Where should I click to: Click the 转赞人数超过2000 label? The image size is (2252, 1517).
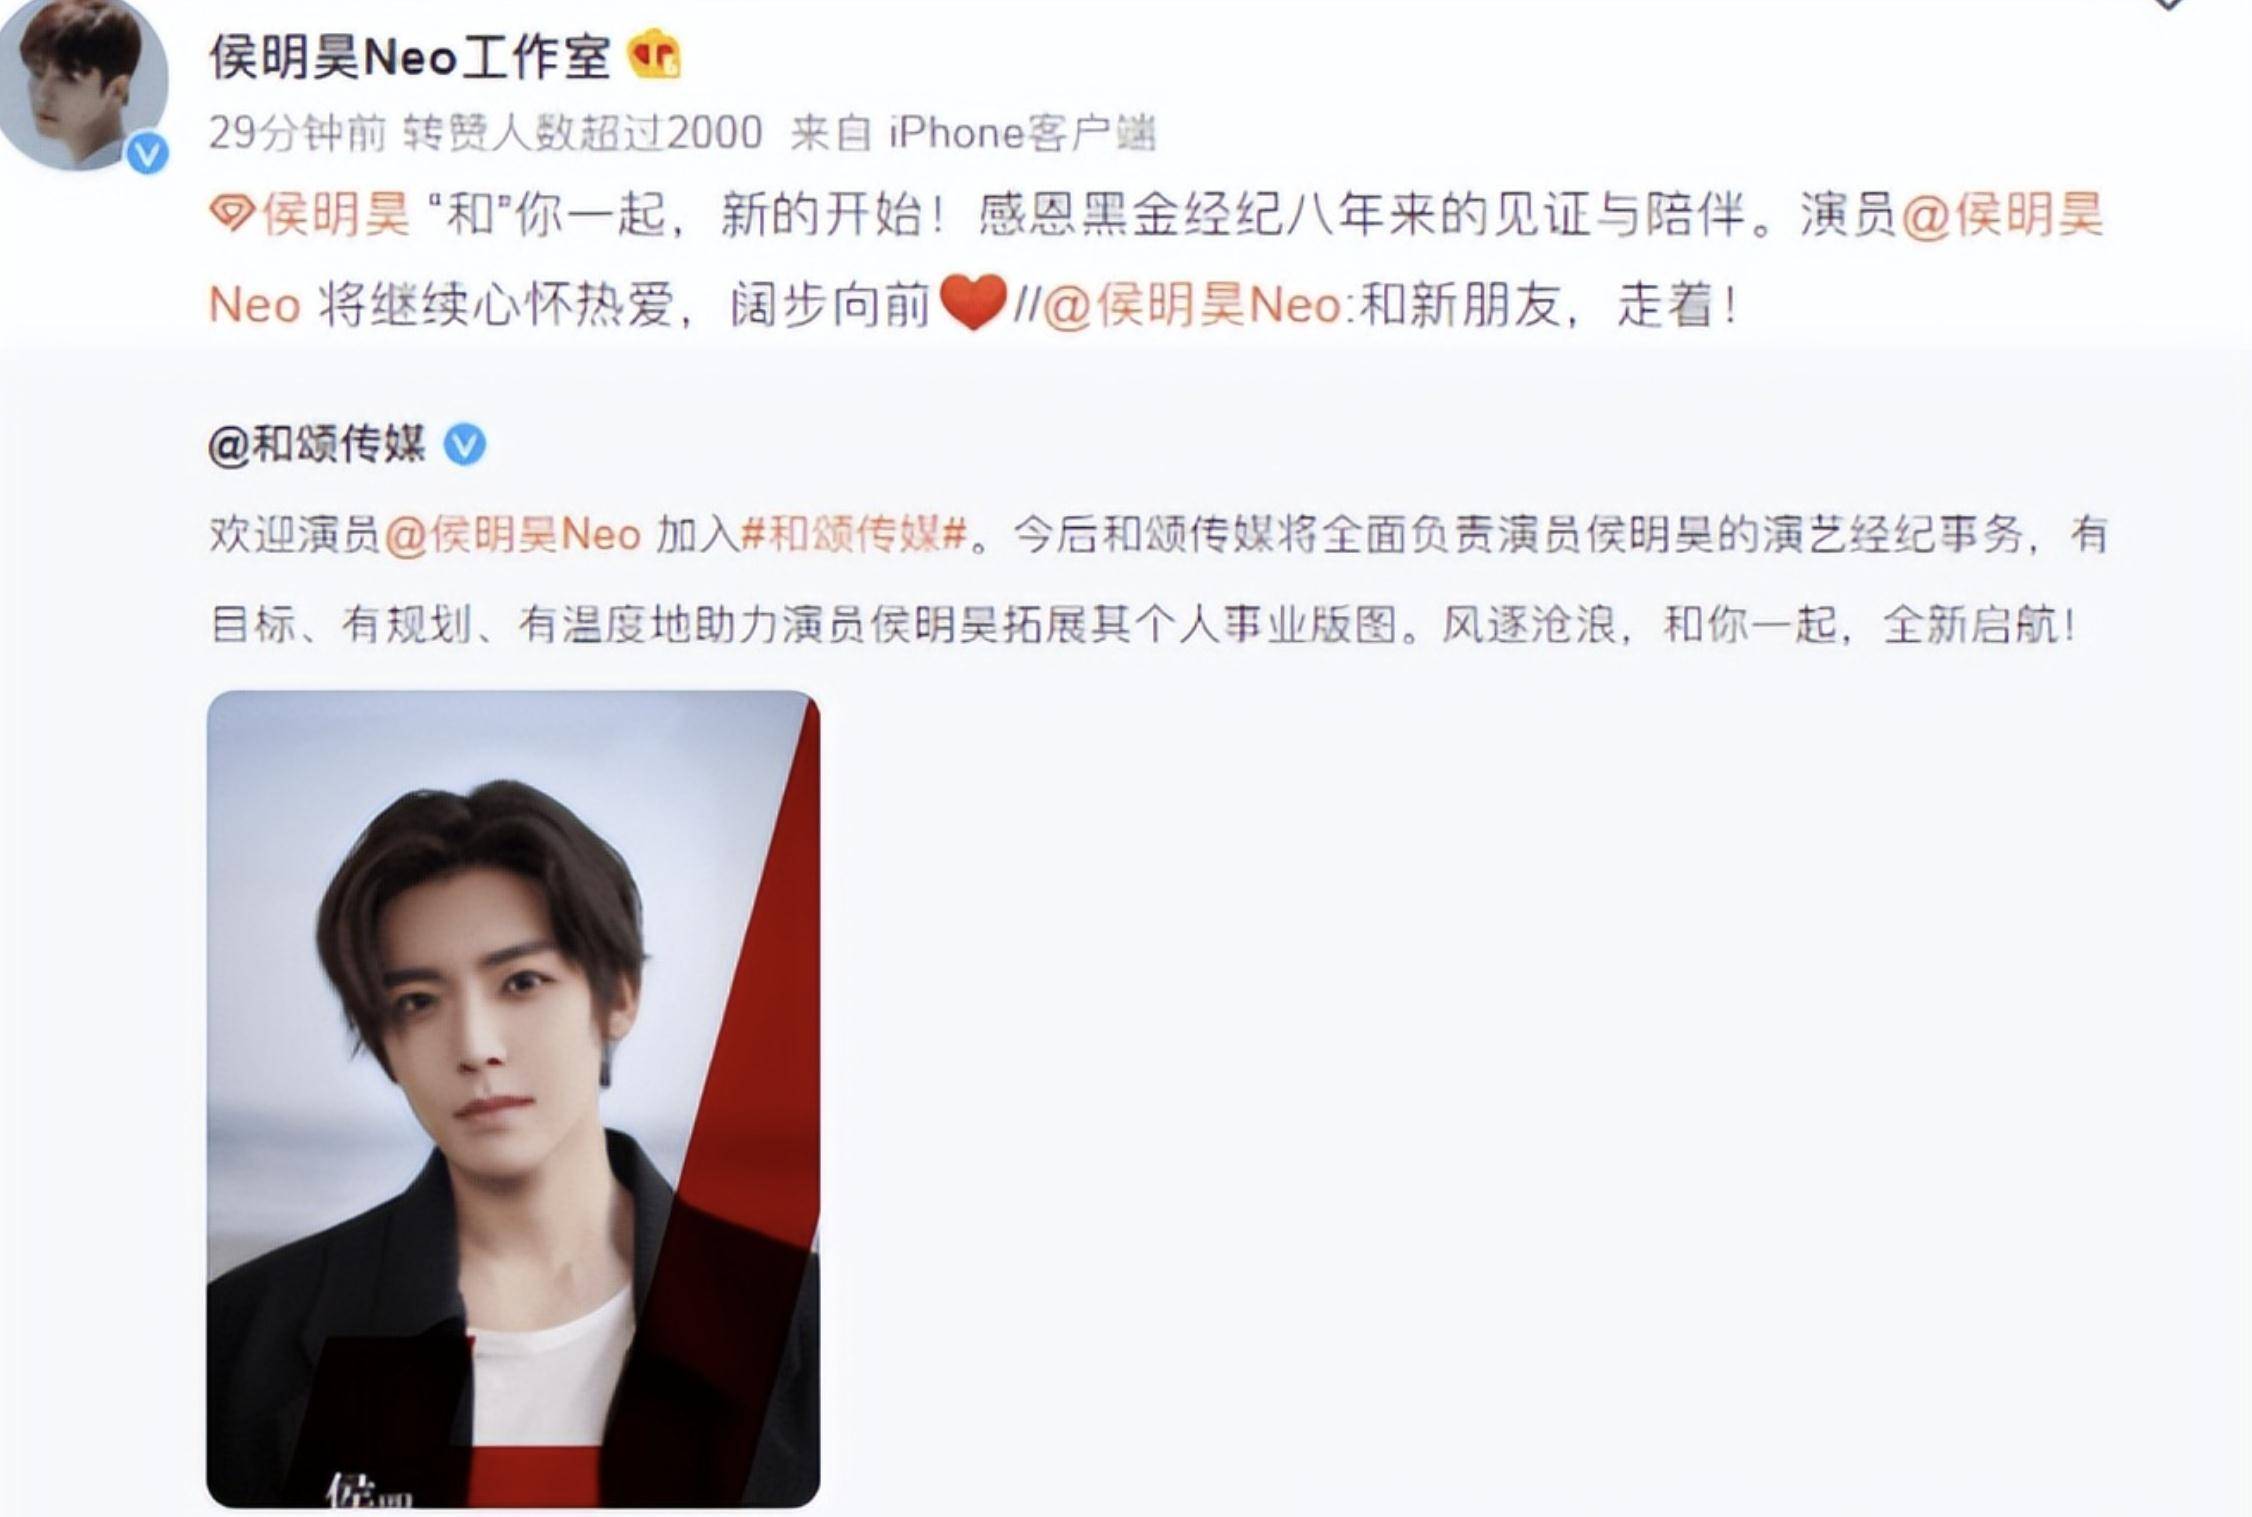[582, 132]
